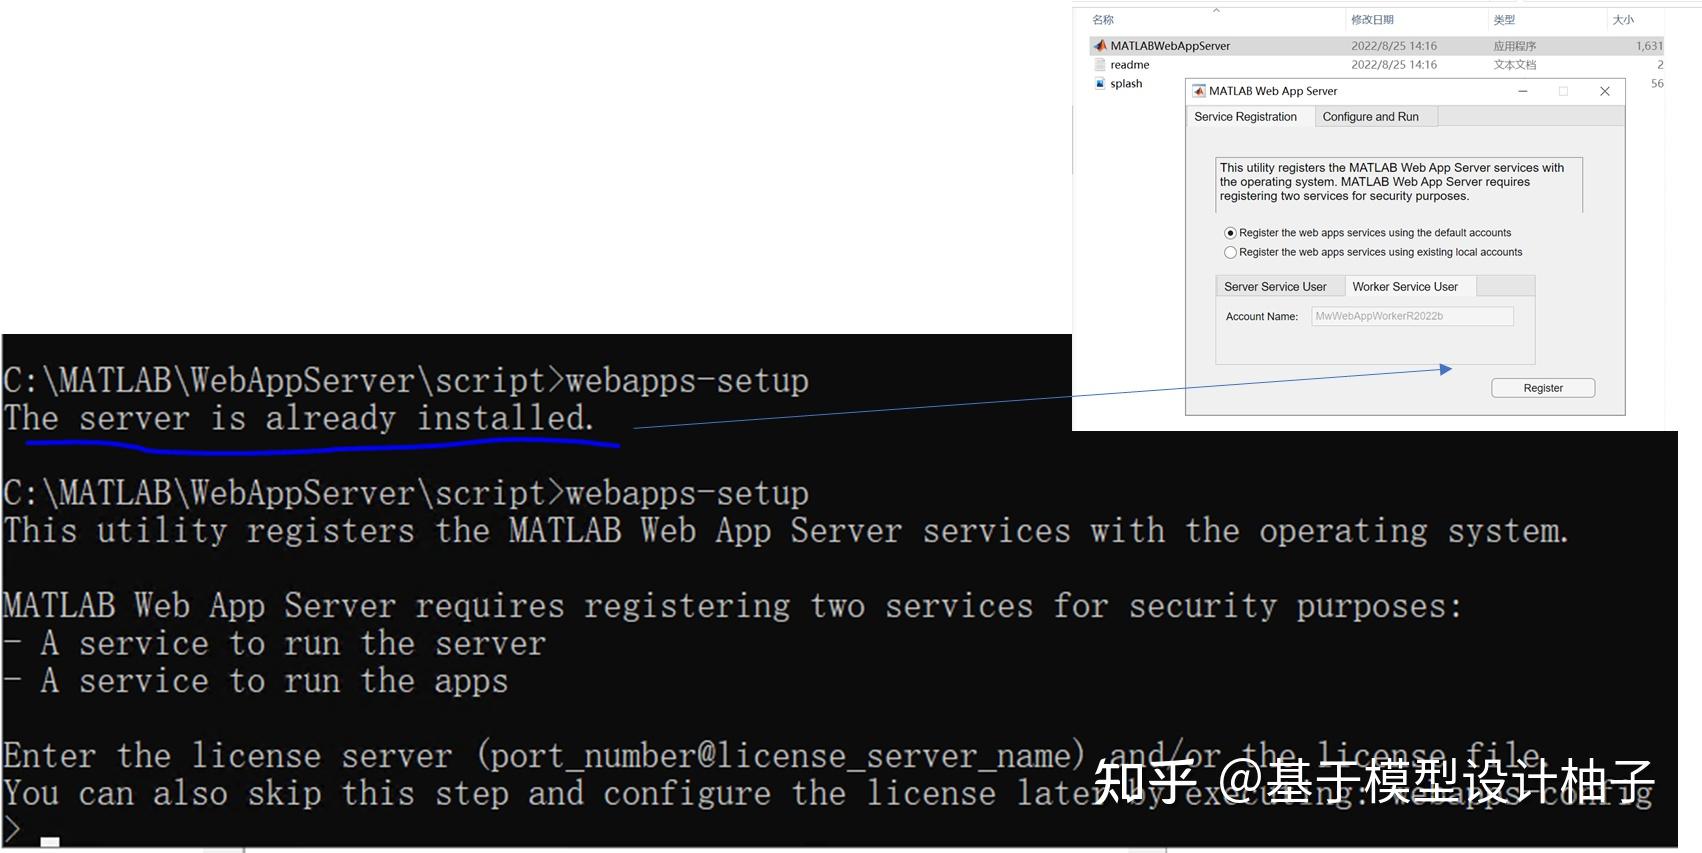Viewport: 1702px width, 853px height.
Task: Choose register using the default accounts
Action: coord(1230,233)
